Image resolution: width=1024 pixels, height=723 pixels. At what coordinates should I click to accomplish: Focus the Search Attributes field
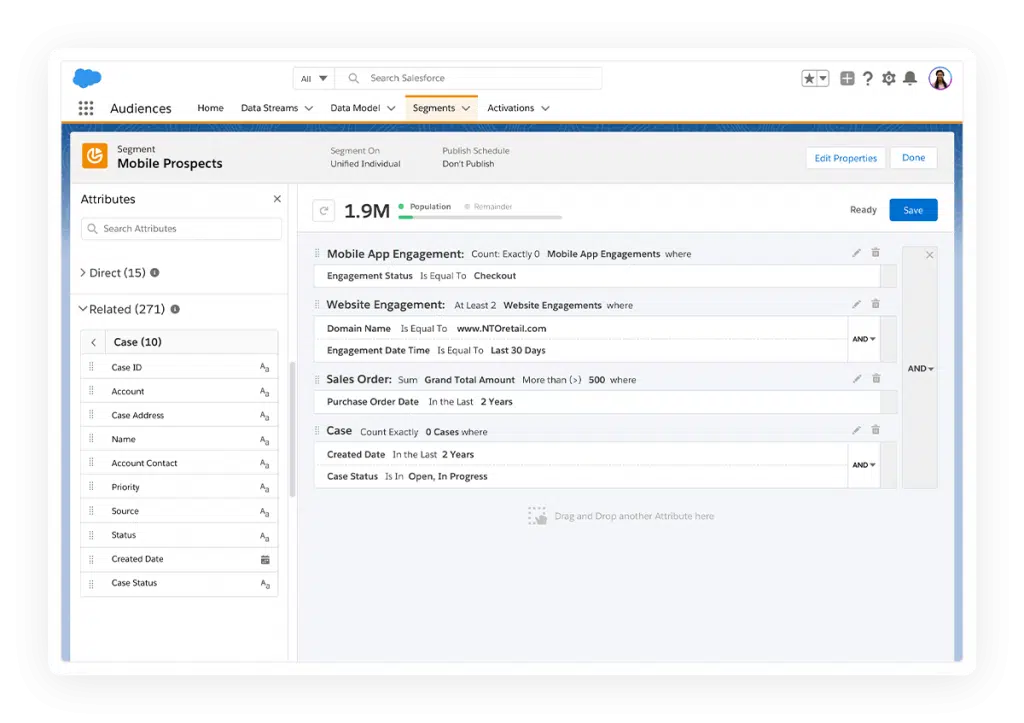[182, 229]
